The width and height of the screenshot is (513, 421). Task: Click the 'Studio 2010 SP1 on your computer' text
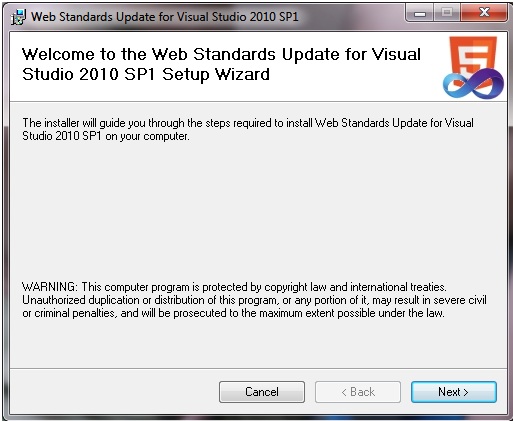click(x=106, y=136)
